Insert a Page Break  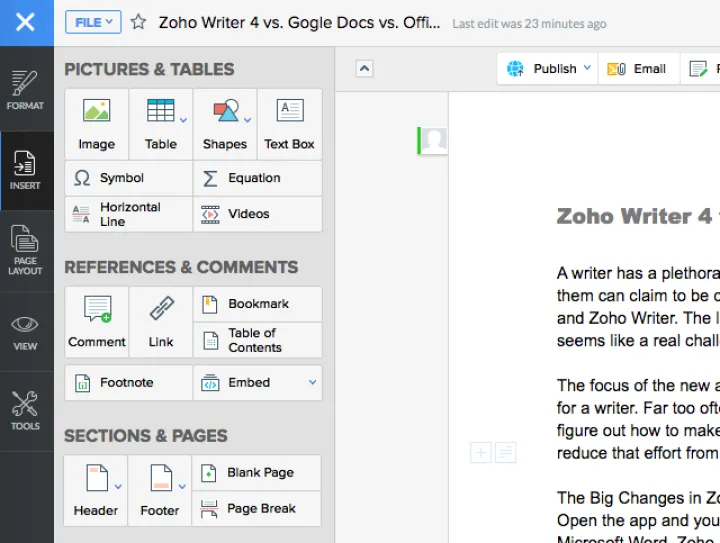pos(258,508)
